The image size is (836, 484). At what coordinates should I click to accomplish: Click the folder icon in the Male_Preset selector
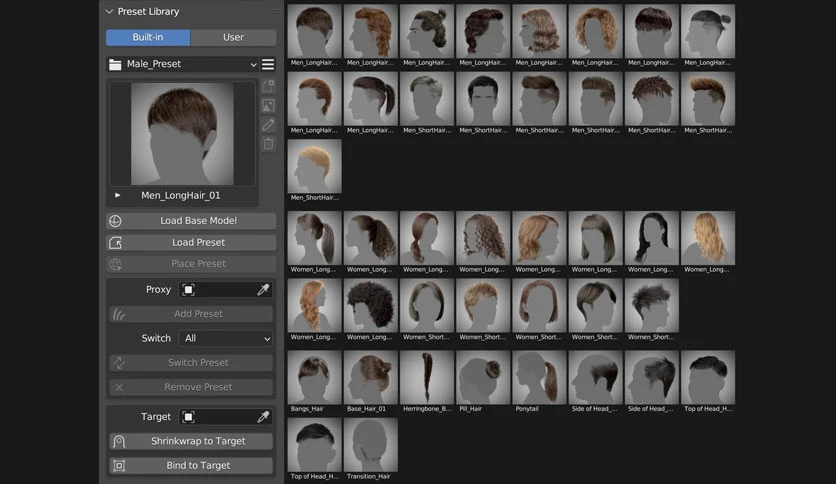115,64
